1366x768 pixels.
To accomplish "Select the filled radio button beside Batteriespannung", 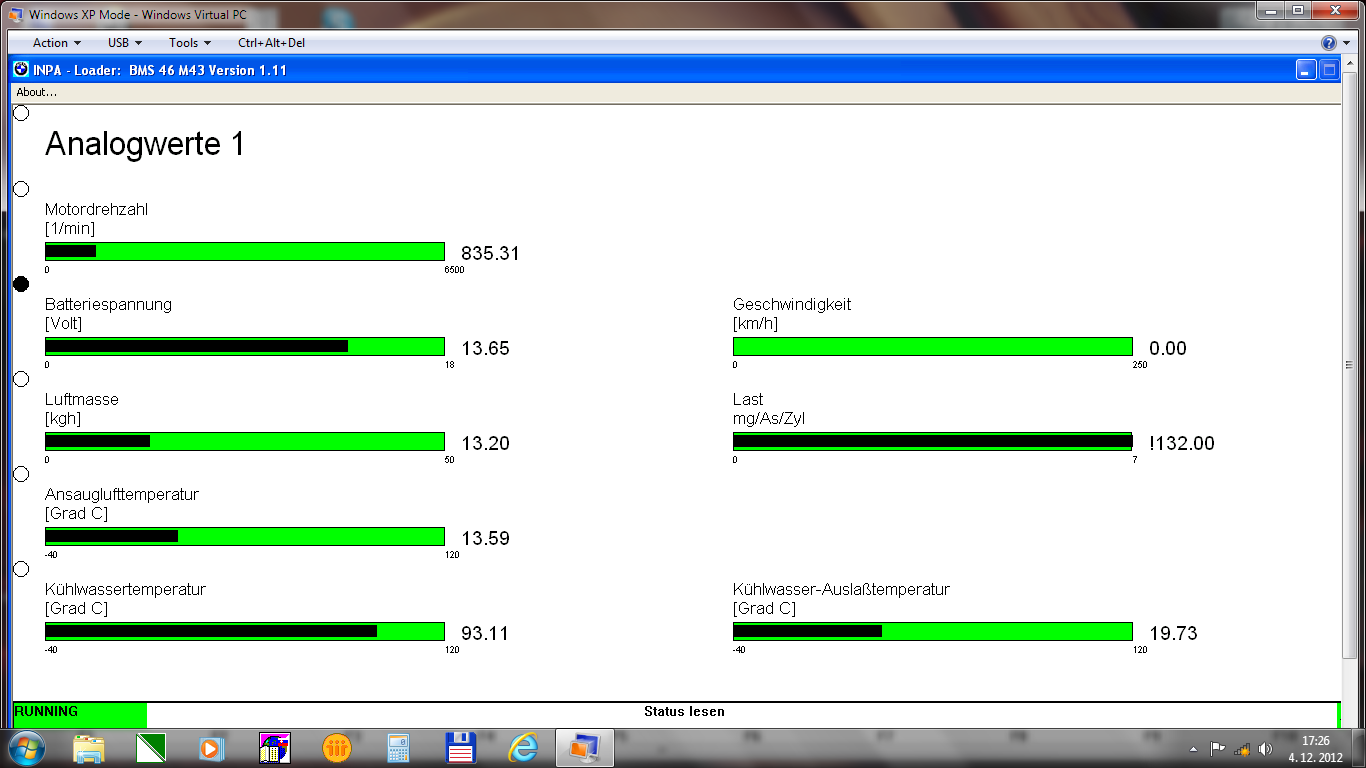I will point(21,284).
